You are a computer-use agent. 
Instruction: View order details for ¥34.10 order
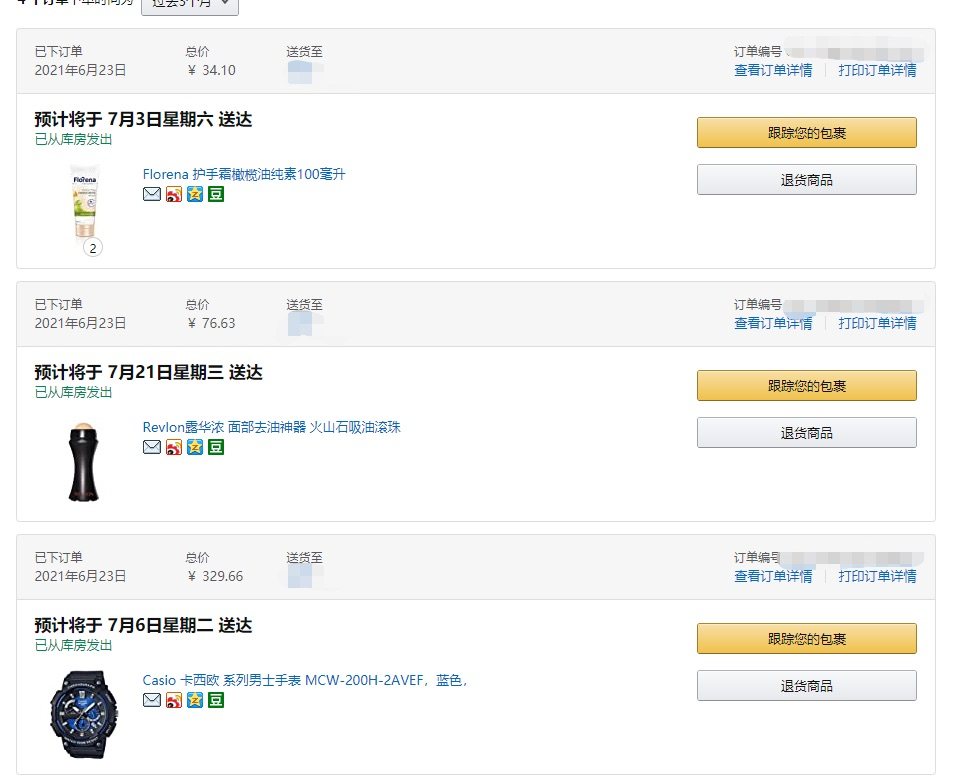[773, 70]
